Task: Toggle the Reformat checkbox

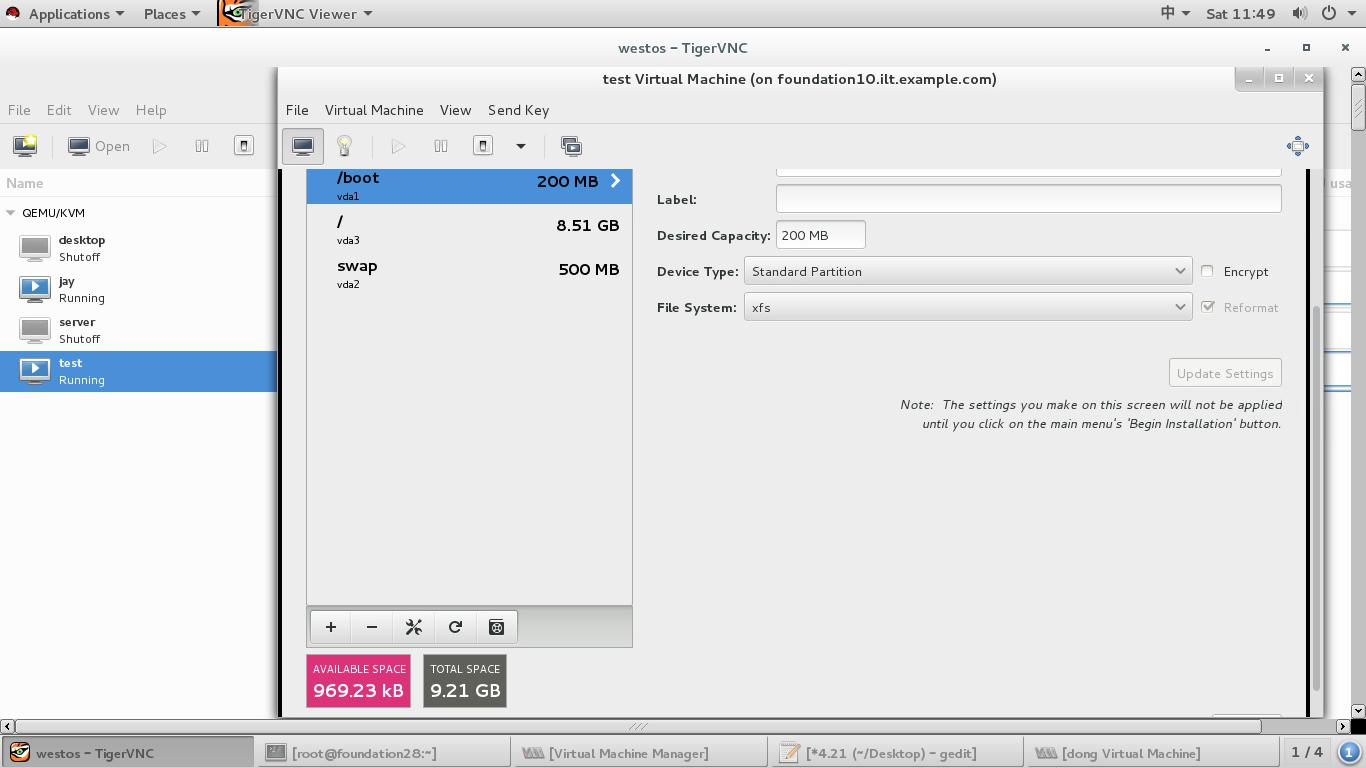Action: click(1208, 307)
